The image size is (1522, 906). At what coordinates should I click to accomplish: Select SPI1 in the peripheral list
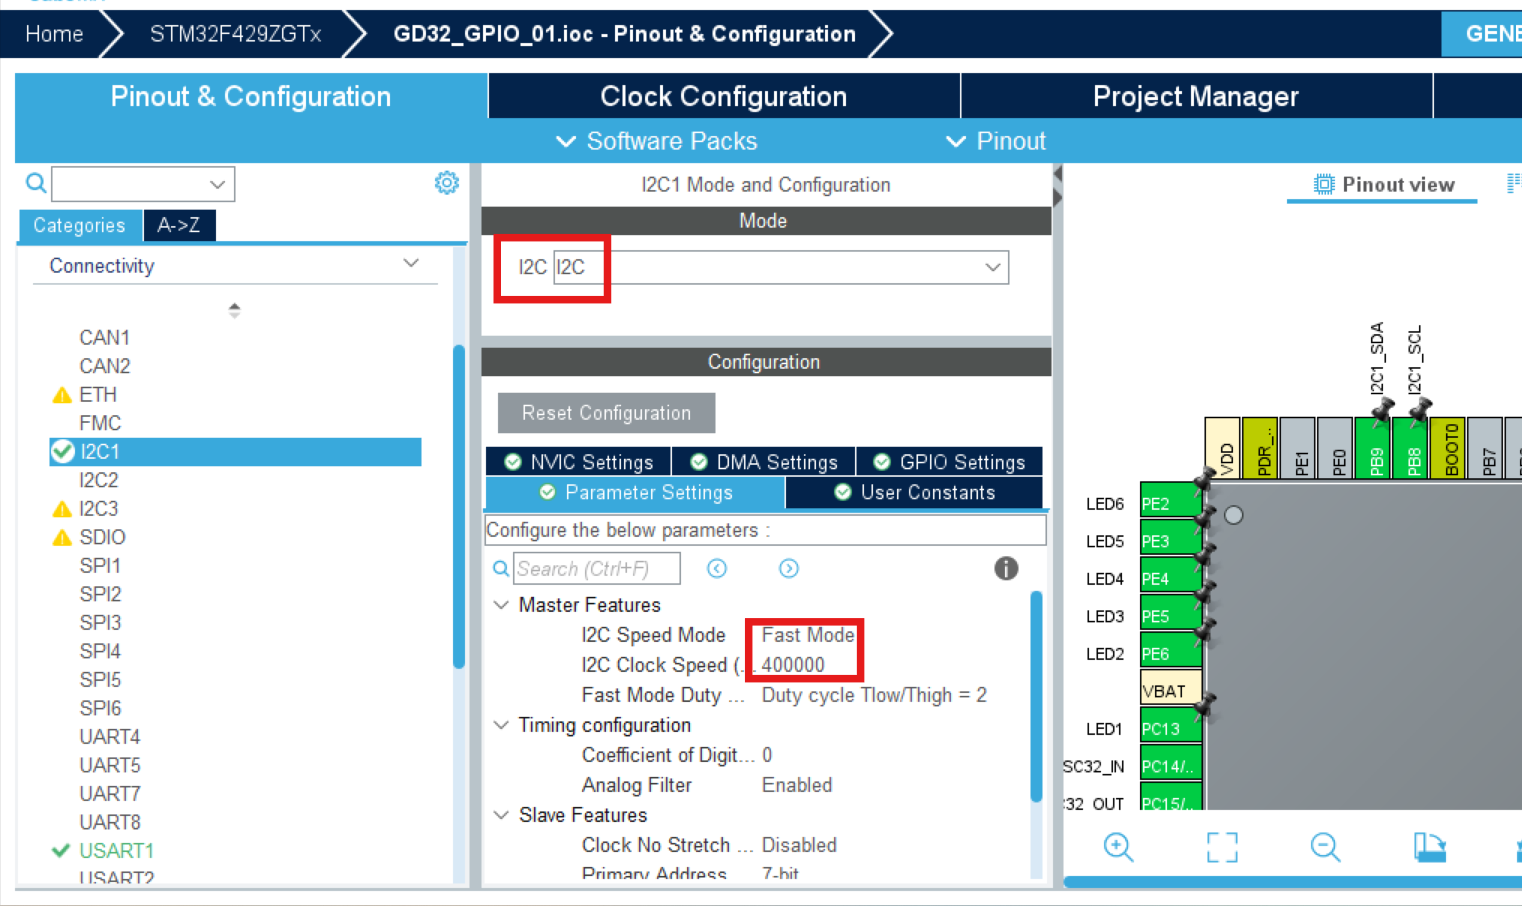coord(100,565)
